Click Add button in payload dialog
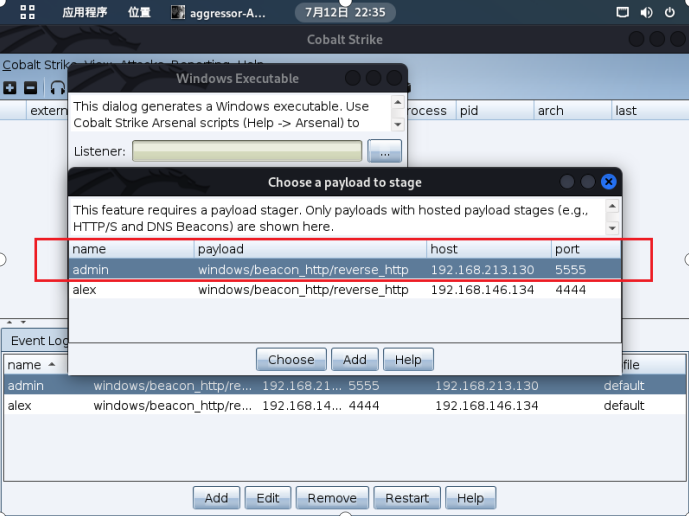Viewport: 689px width, 516px height. [x=355, y=360]
